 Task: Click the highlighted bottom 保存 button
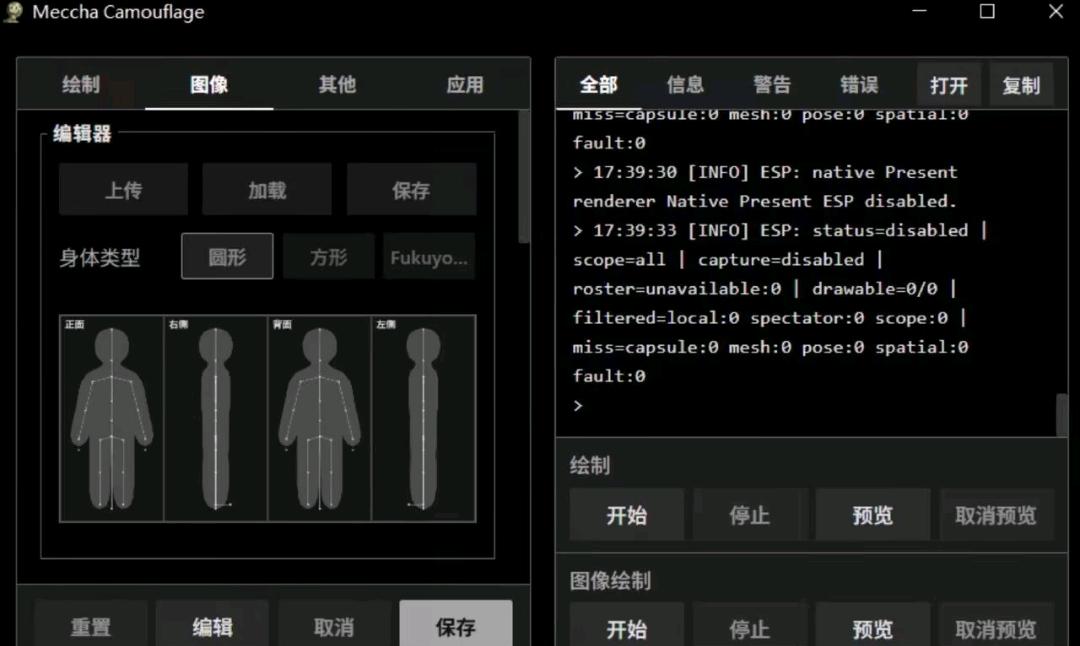point(456,625)
